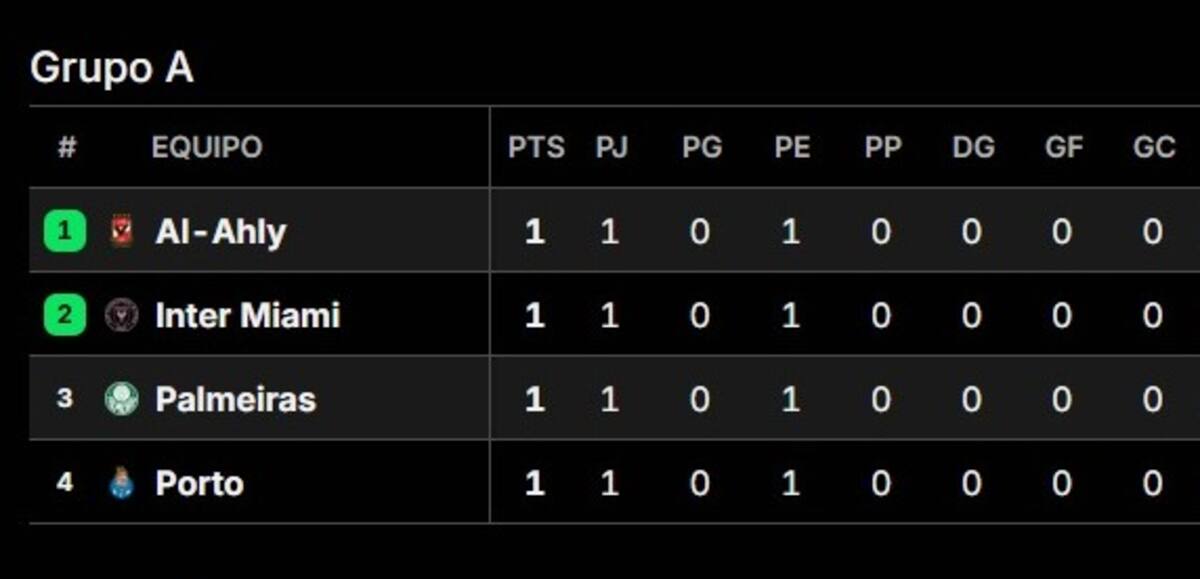Click the Grupo A heading

pos(112,69)
